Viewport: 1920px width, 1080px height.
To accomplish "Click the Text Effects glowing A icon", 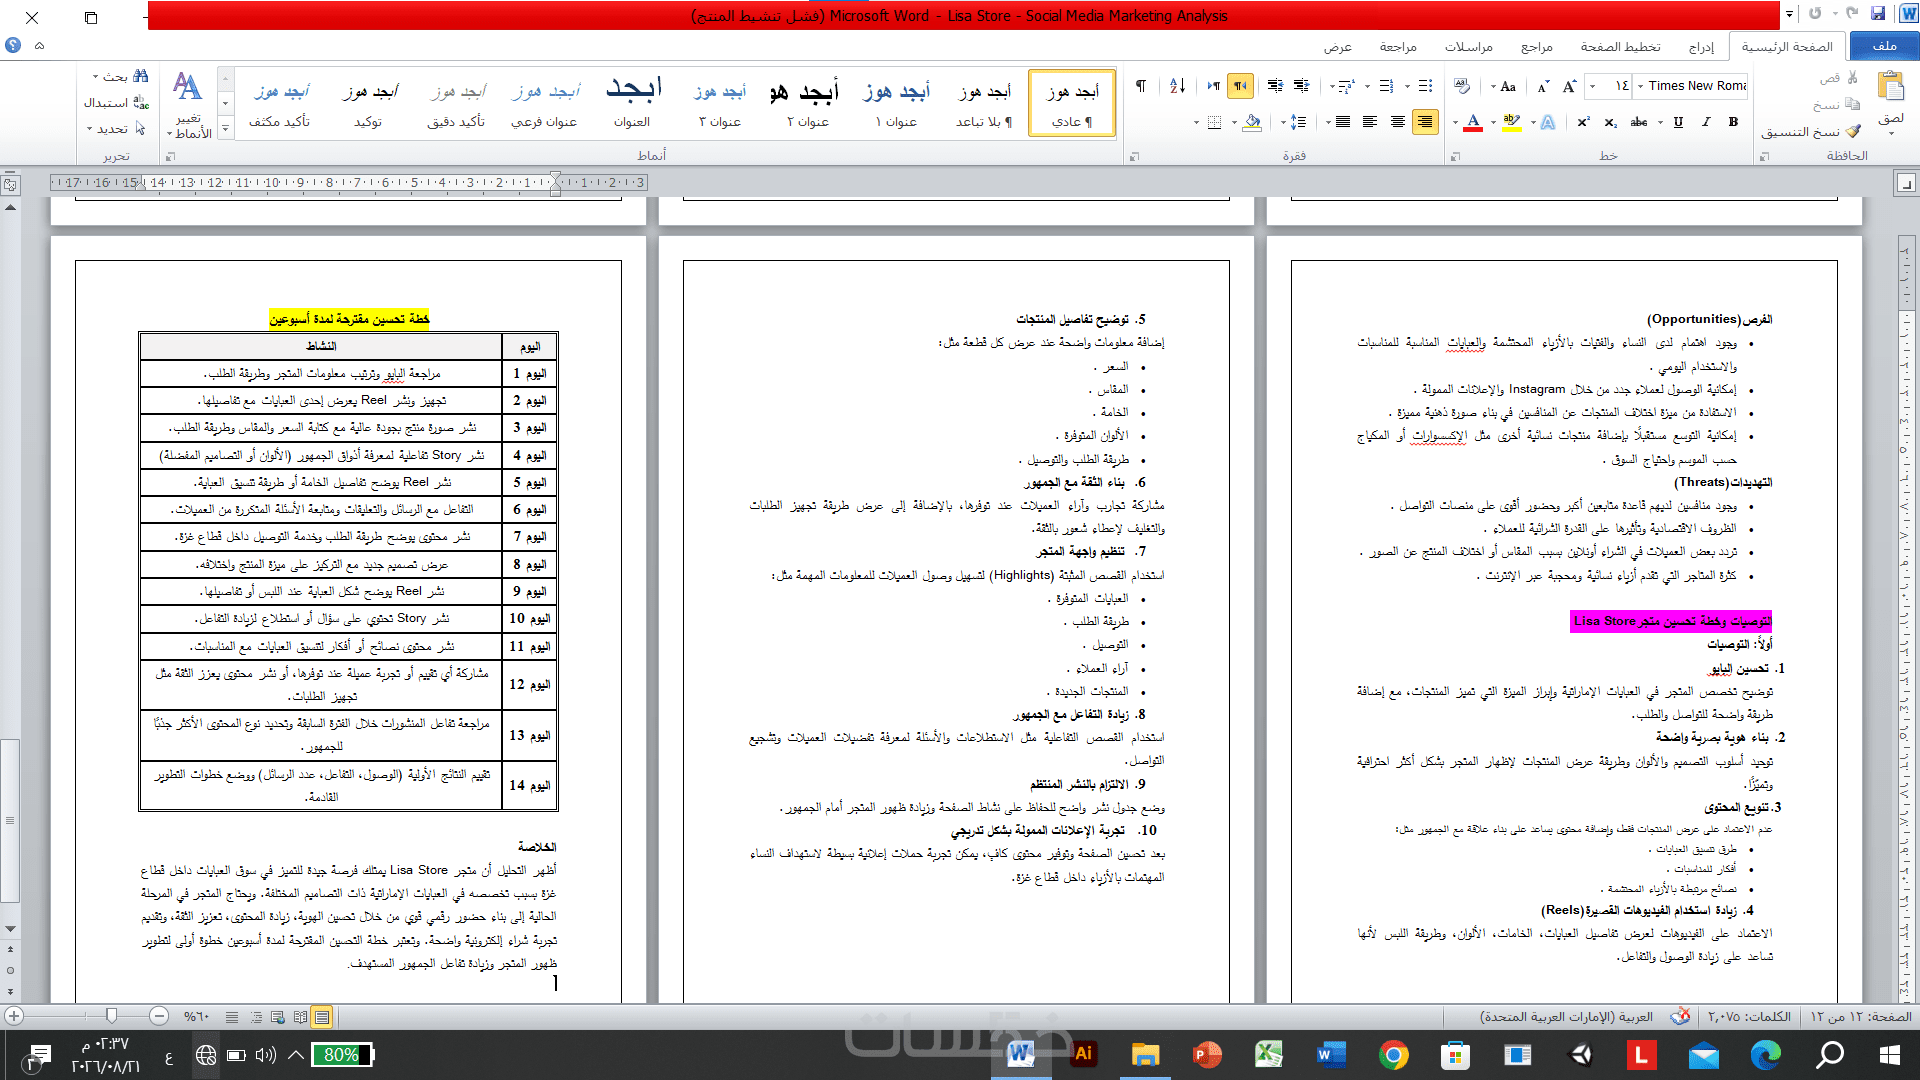I will tap(1548, 122).
